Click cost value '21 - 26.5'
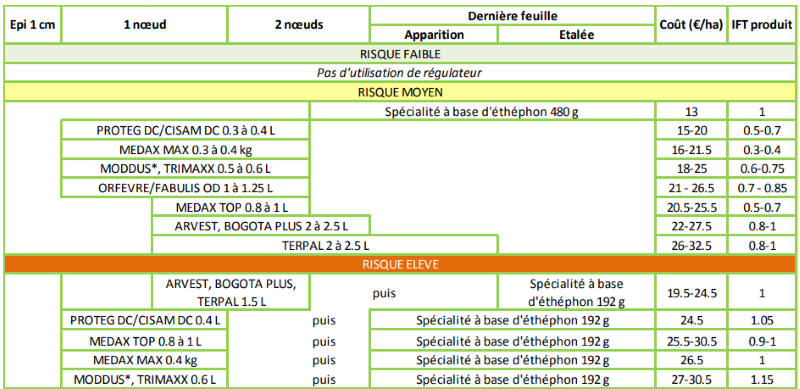The image size is (800, 389). pyautogui.click(x=691, y=188)
